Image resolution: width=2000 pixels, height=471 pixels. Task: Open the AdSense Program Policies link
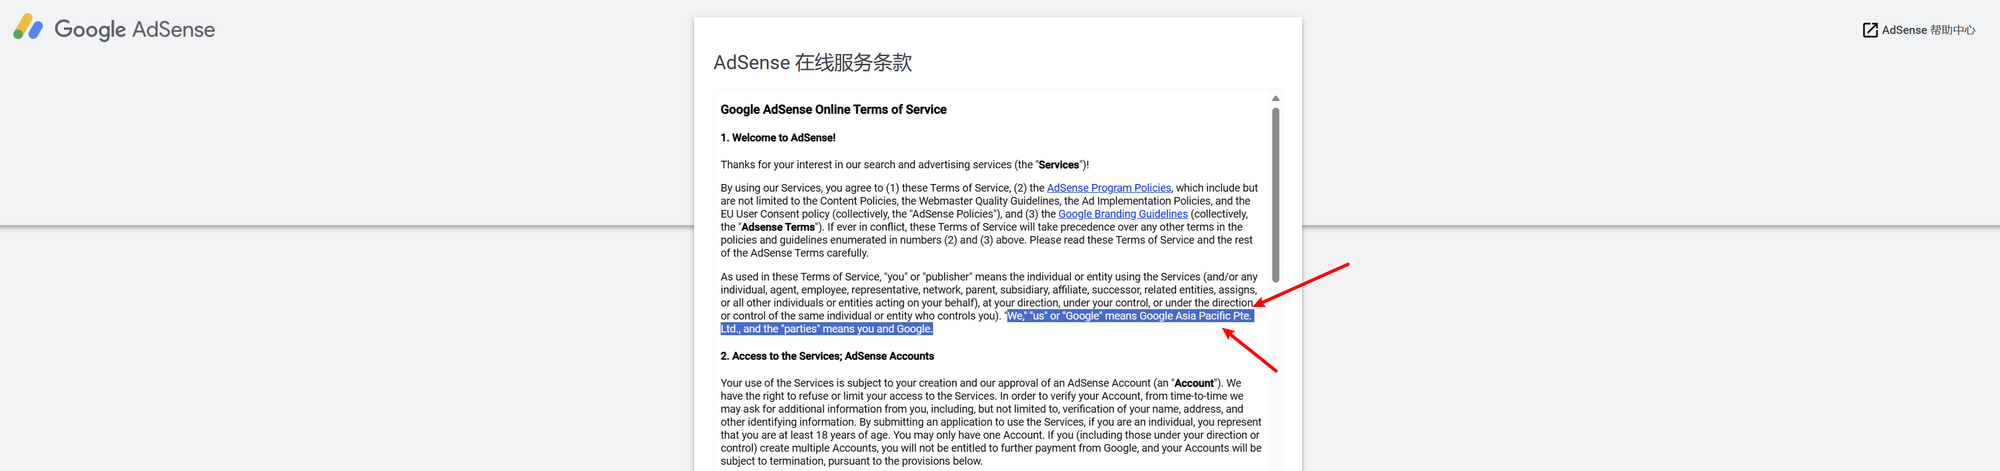pyautogui.click(x=1108, y=188)
